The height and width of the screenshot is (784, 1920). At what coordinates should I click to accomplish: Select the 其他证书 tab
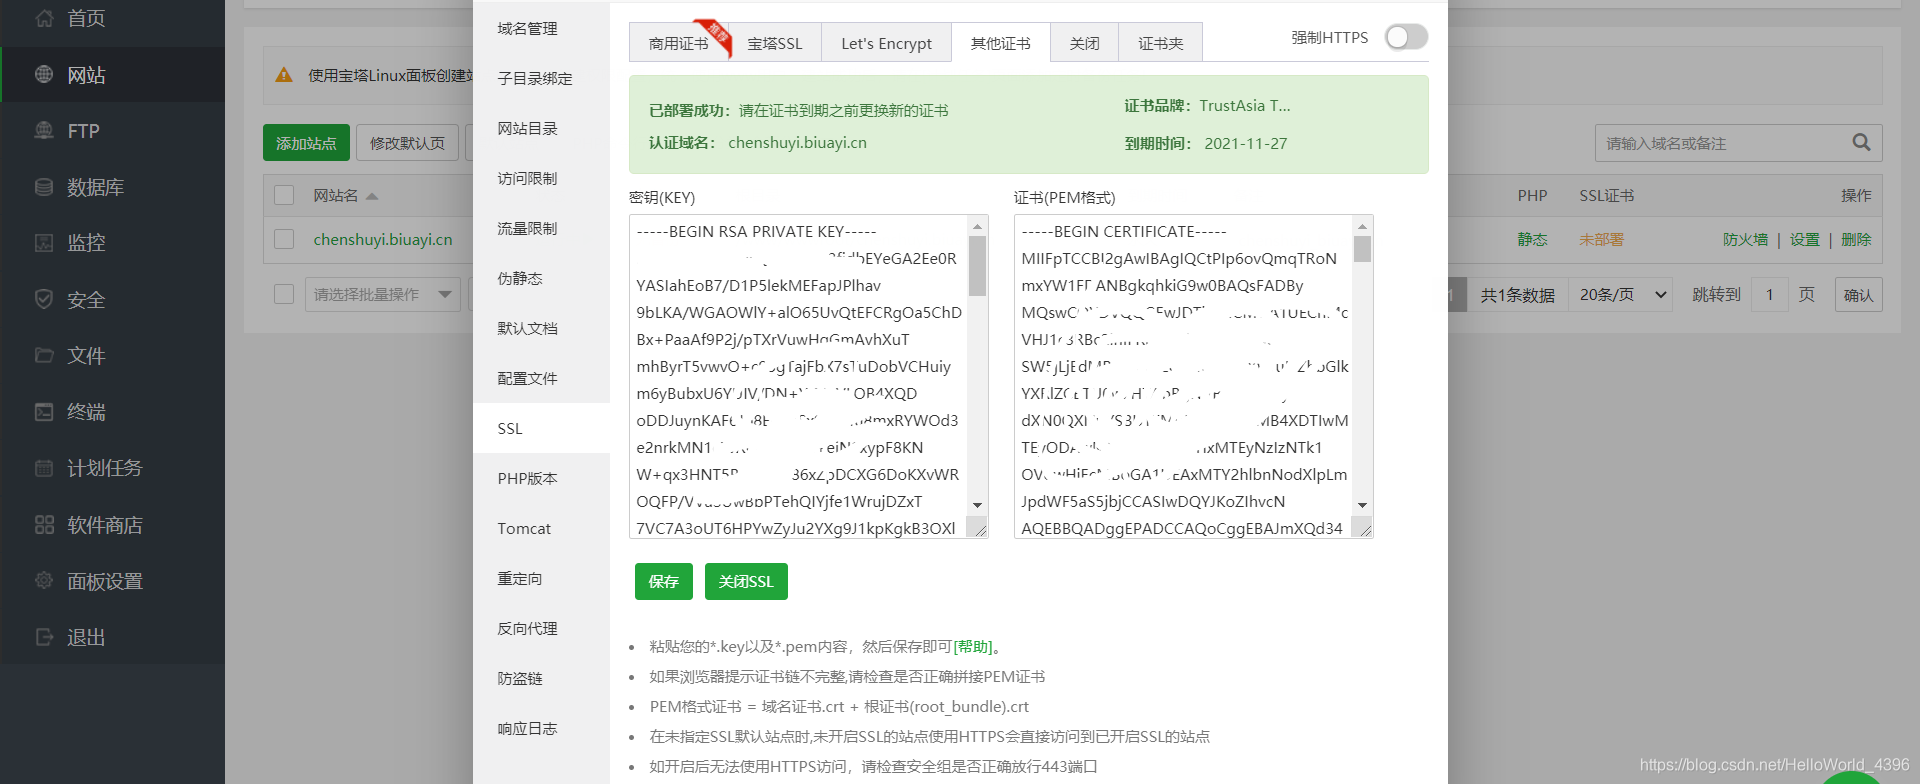[1001, 43]
